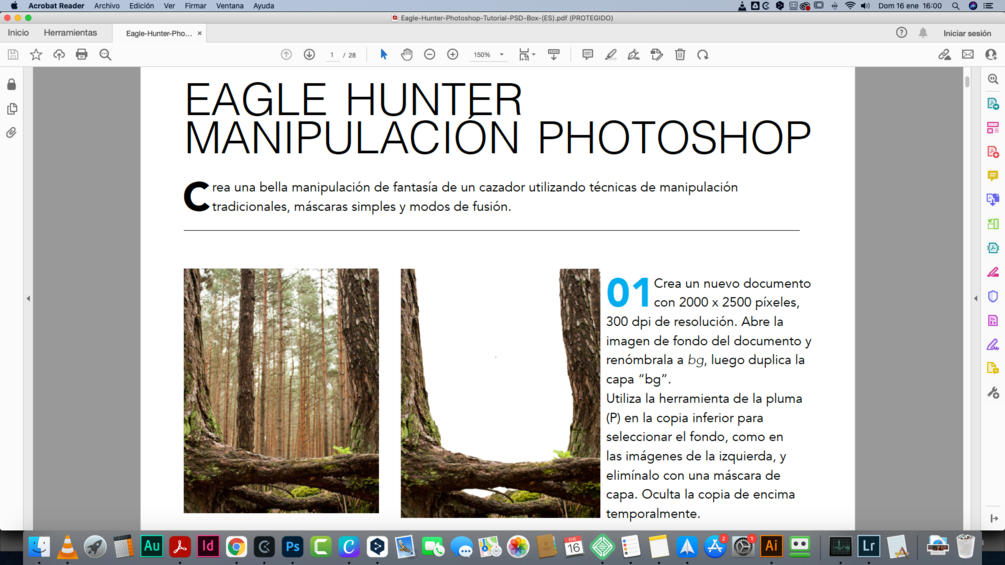Image resolution: width=1005 pixels, height=565 pixels.
Task: Click the page number input field
Action: click(331, 55)
